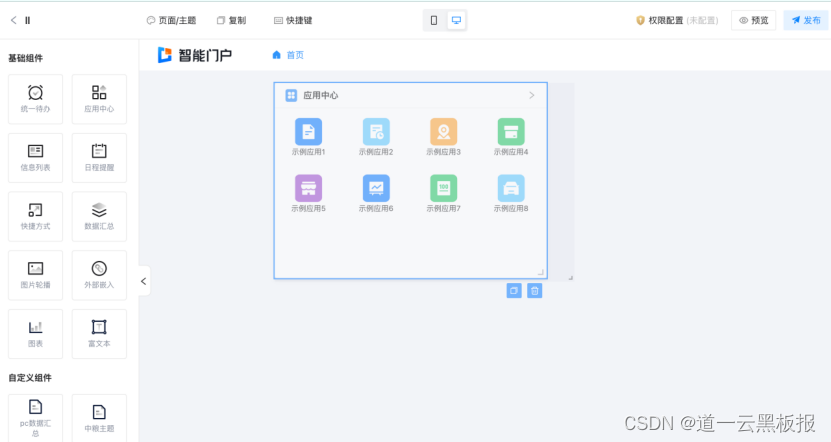The width and height of the screenshot is (831, 442).
Task: Add the 信息列表 component
Action: (36, 158)
